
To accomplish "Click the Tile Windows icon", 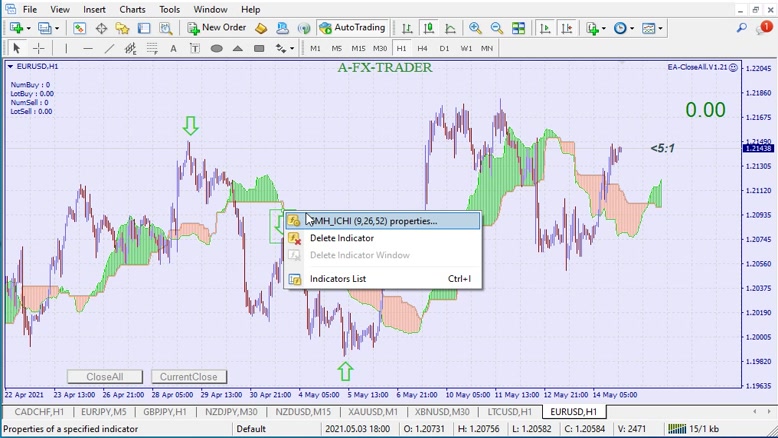I will [519, 28].
